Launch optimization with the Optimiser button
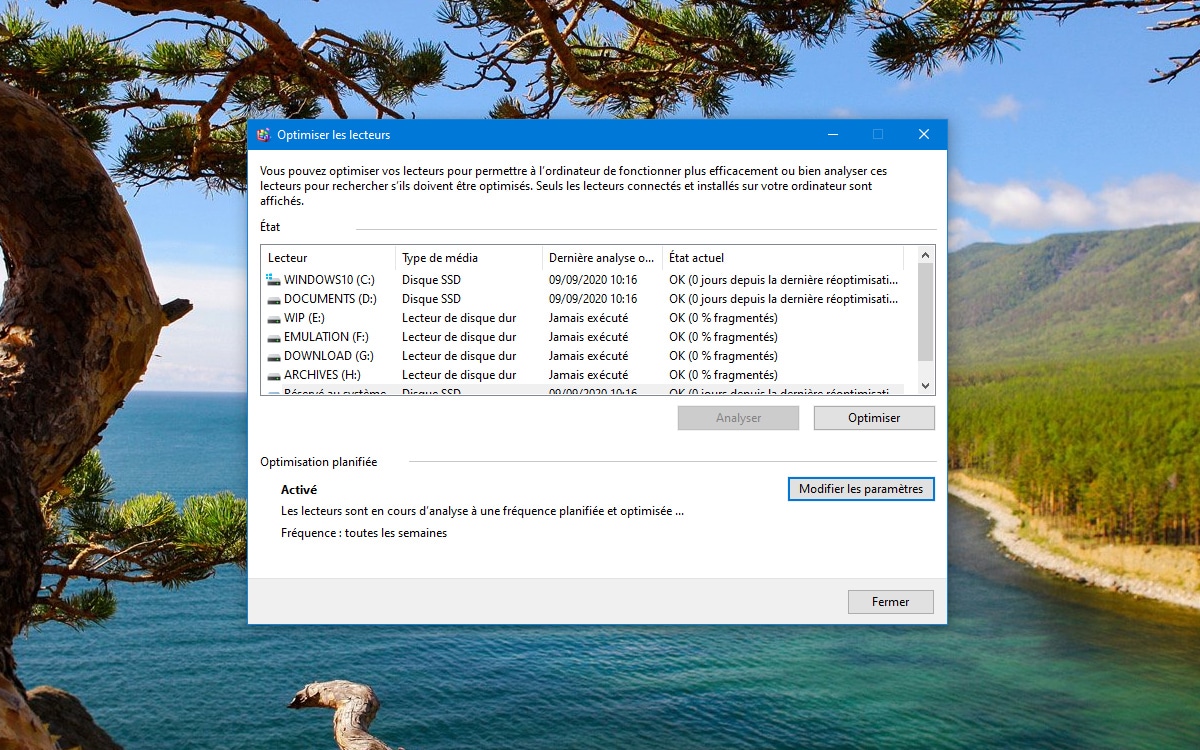The height and width of the screenshot is (750, 1200). [x=873, y=417]
